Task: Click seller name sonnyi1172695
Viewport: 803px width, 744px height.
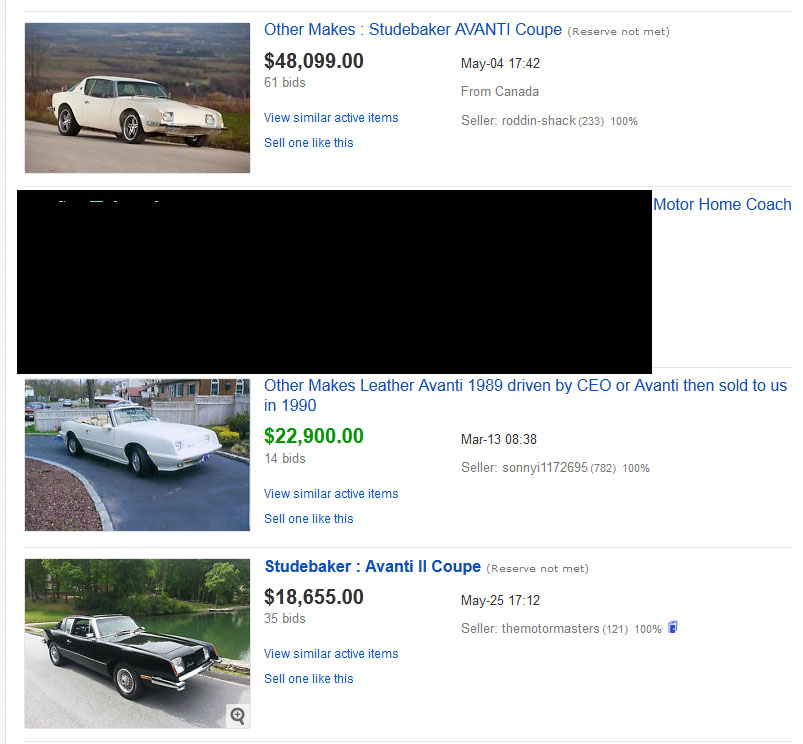Action: point(544,468)
